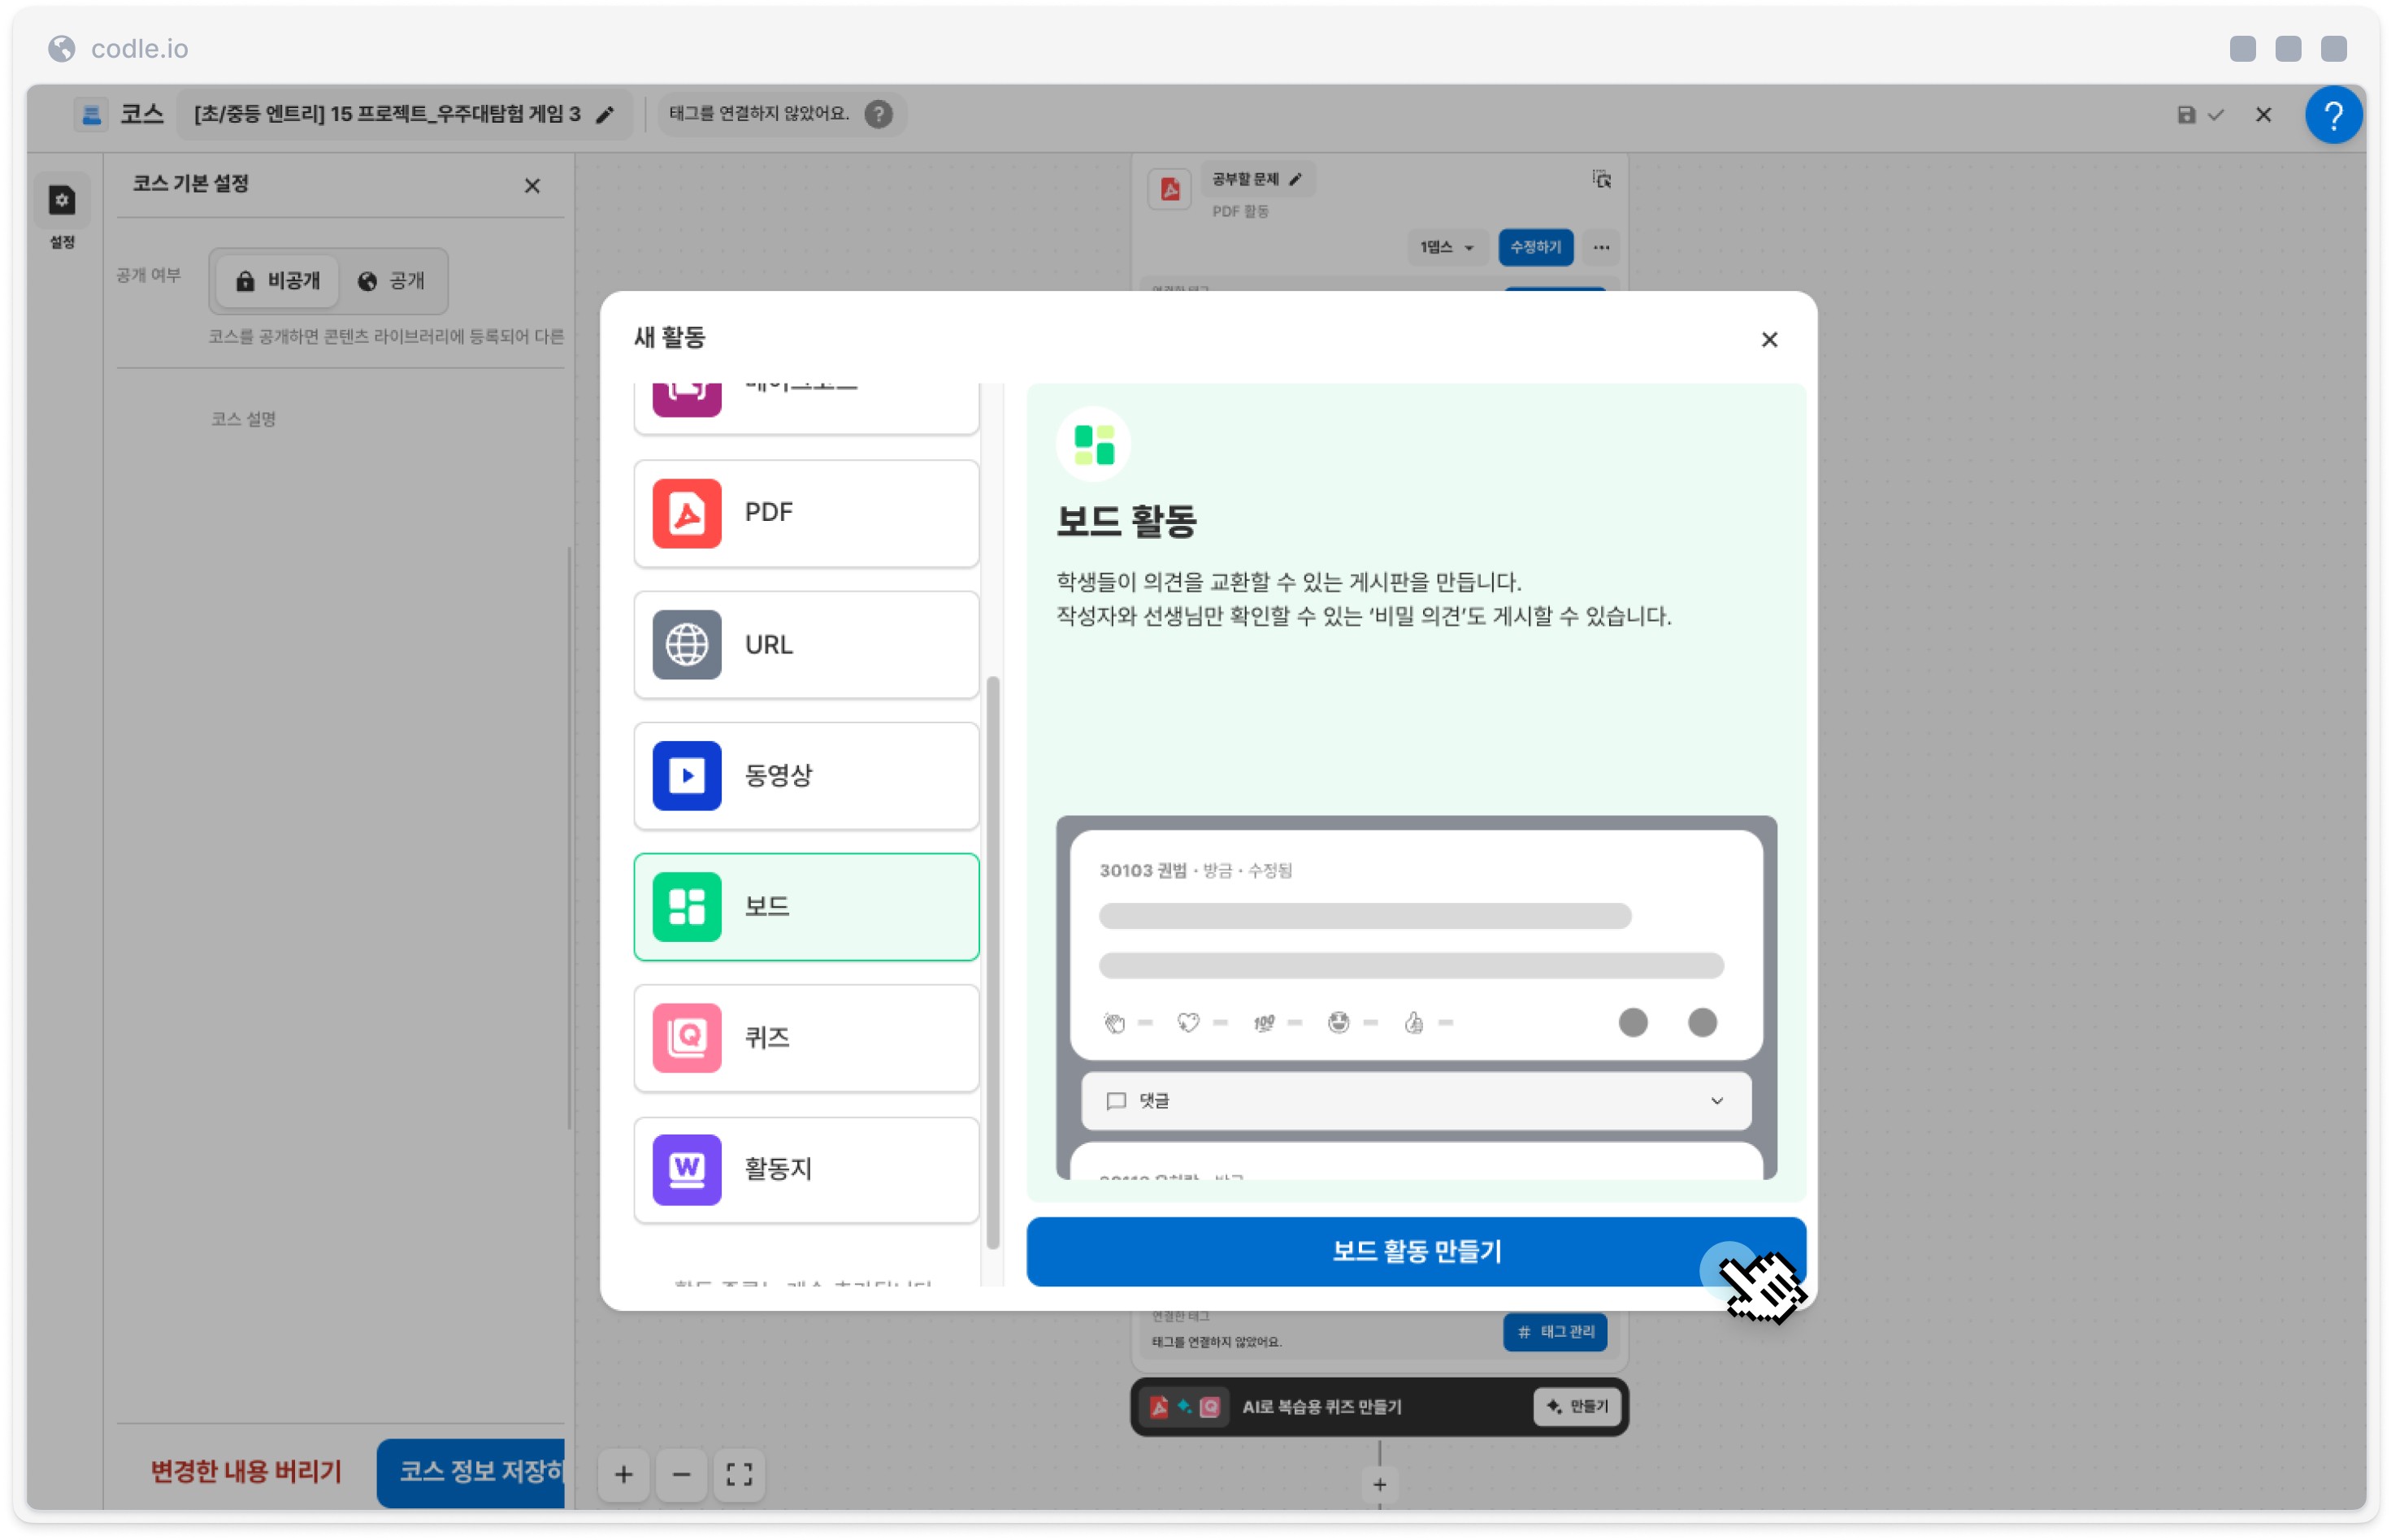Click 변경한 내용 버리기 discard link

pos(246,1472)
